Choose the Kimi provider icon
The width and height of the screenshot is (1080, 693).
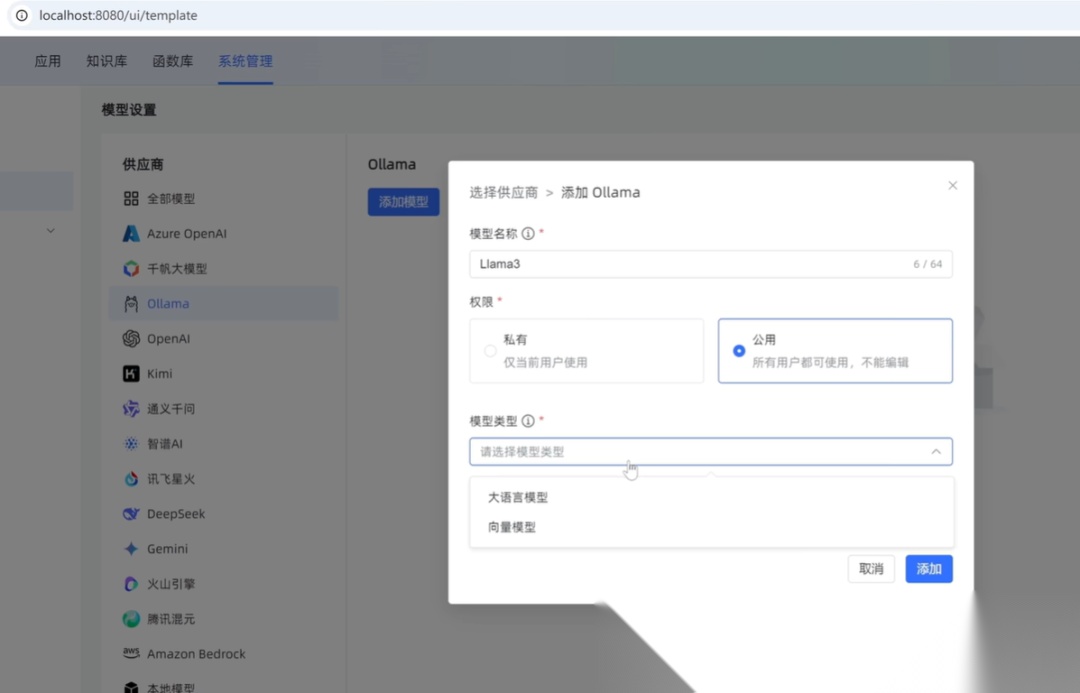(131, 374)
